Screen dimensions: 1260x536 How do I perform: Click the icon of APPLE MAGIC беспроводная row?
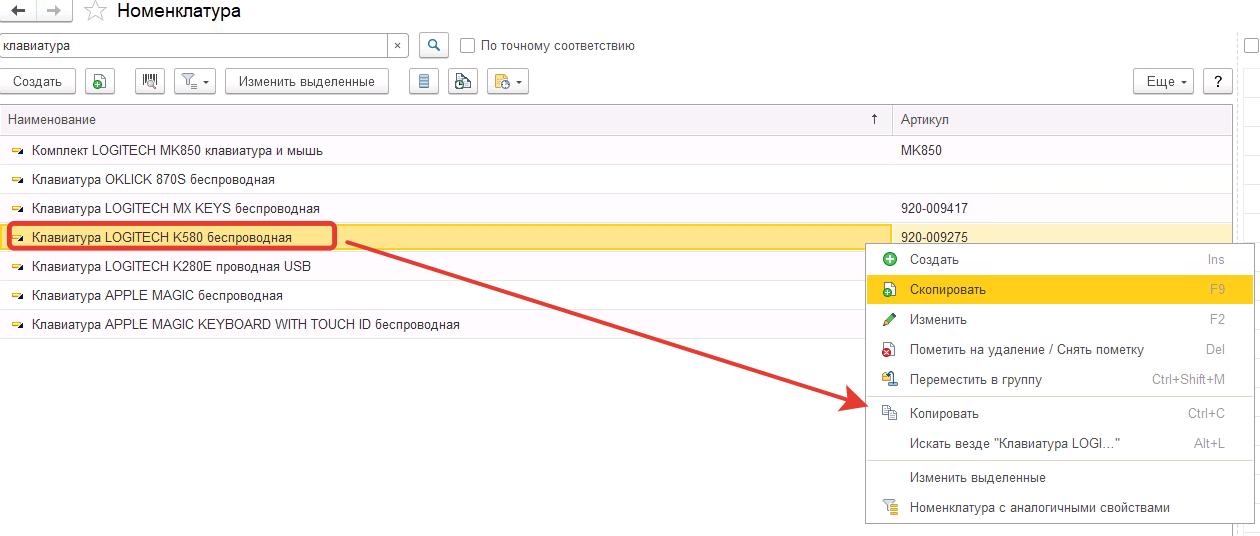point(18,296)
